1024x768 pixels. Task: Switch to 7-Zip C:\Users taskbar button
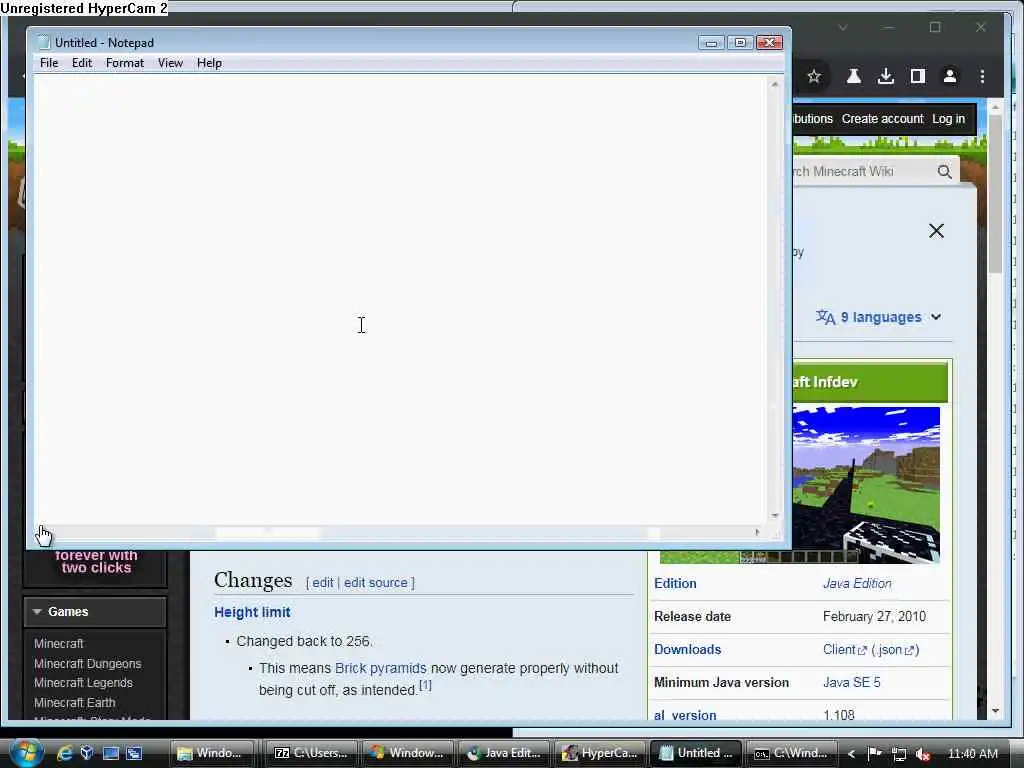pos(311,753)
